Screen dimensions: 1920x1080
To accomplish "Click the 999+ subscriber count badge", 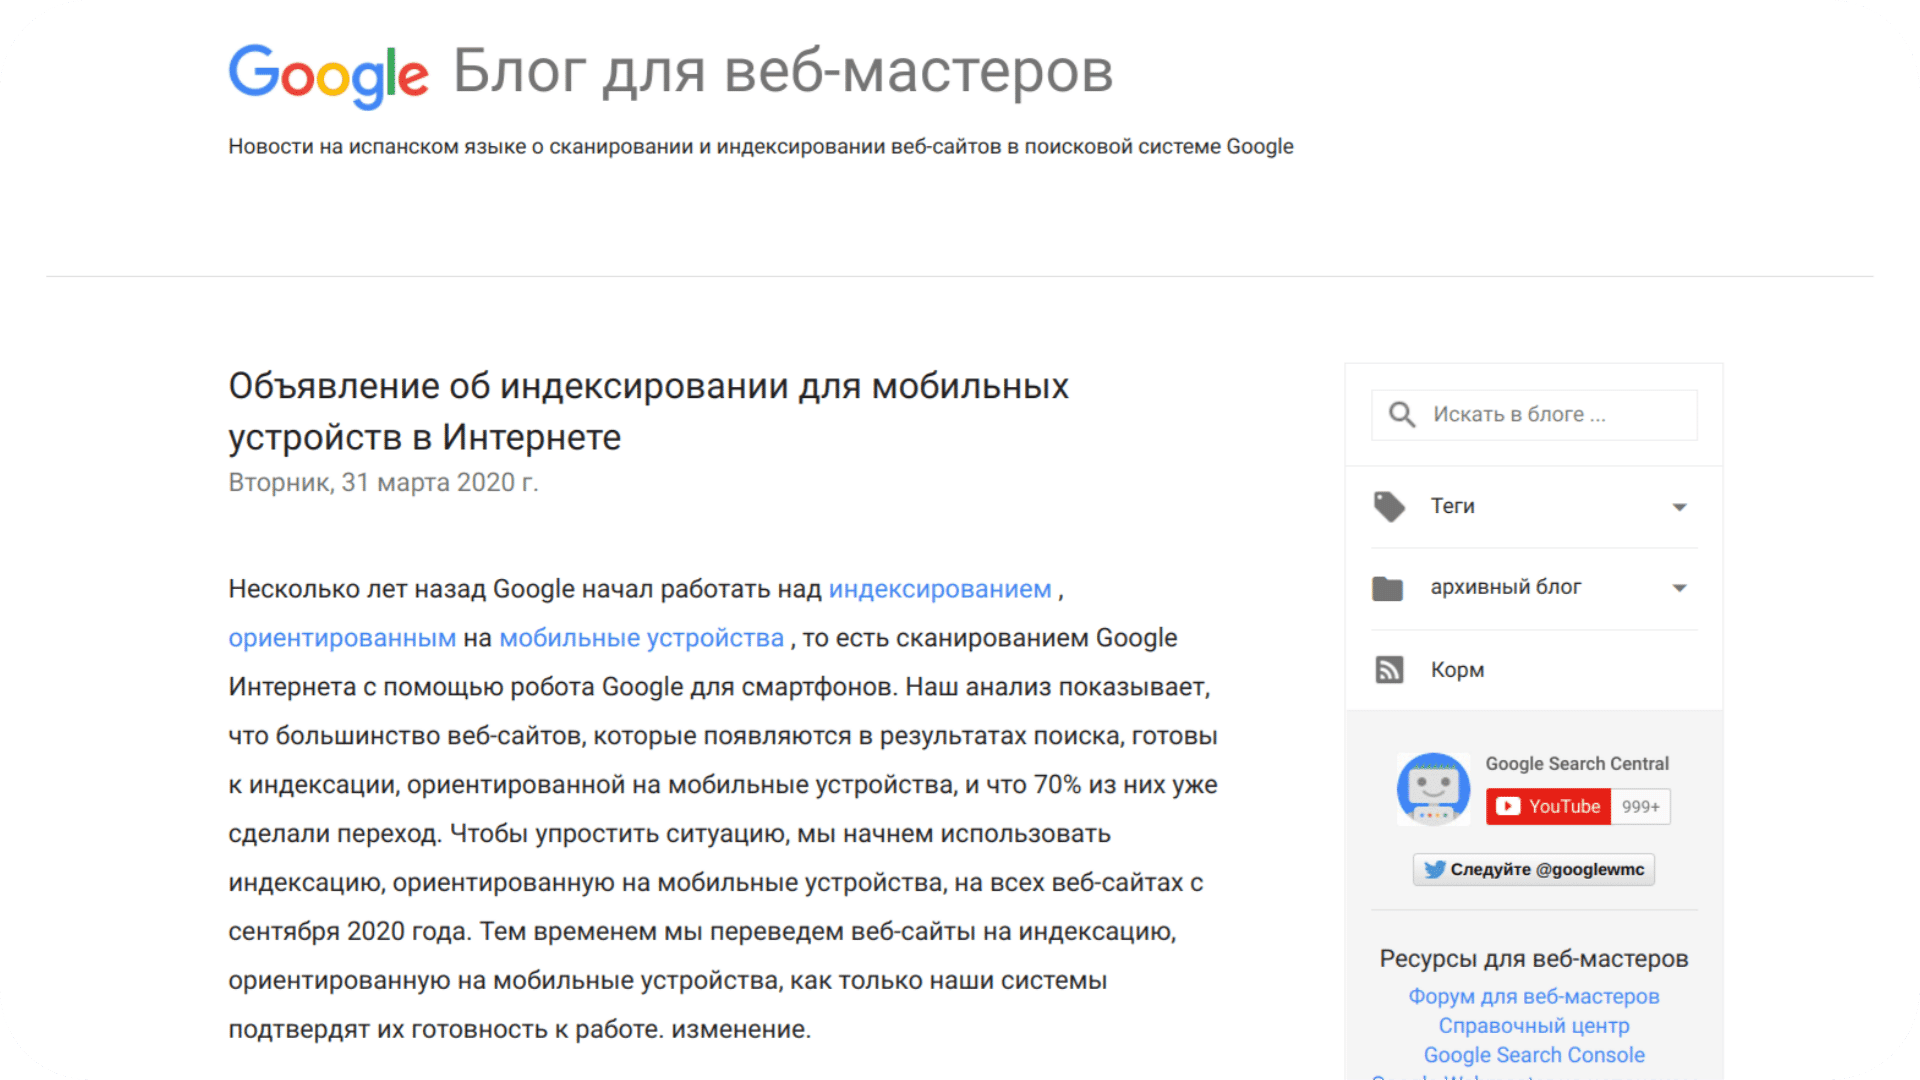I will (1640, 807).
